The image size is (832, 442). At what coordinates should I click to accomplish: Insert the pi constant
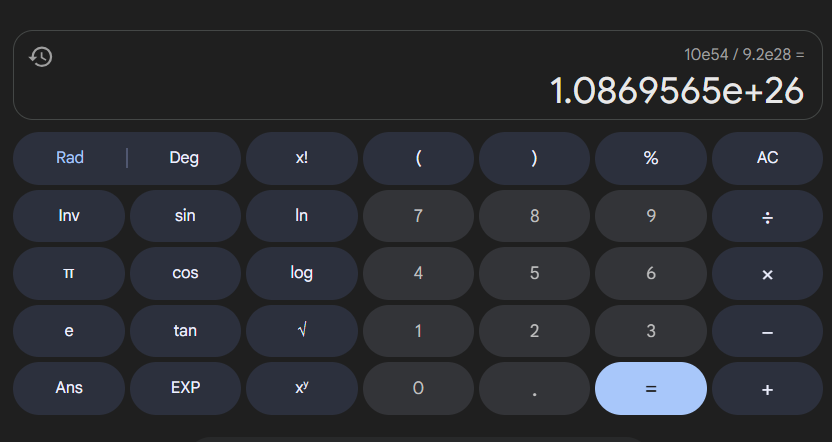coord(69,273)
